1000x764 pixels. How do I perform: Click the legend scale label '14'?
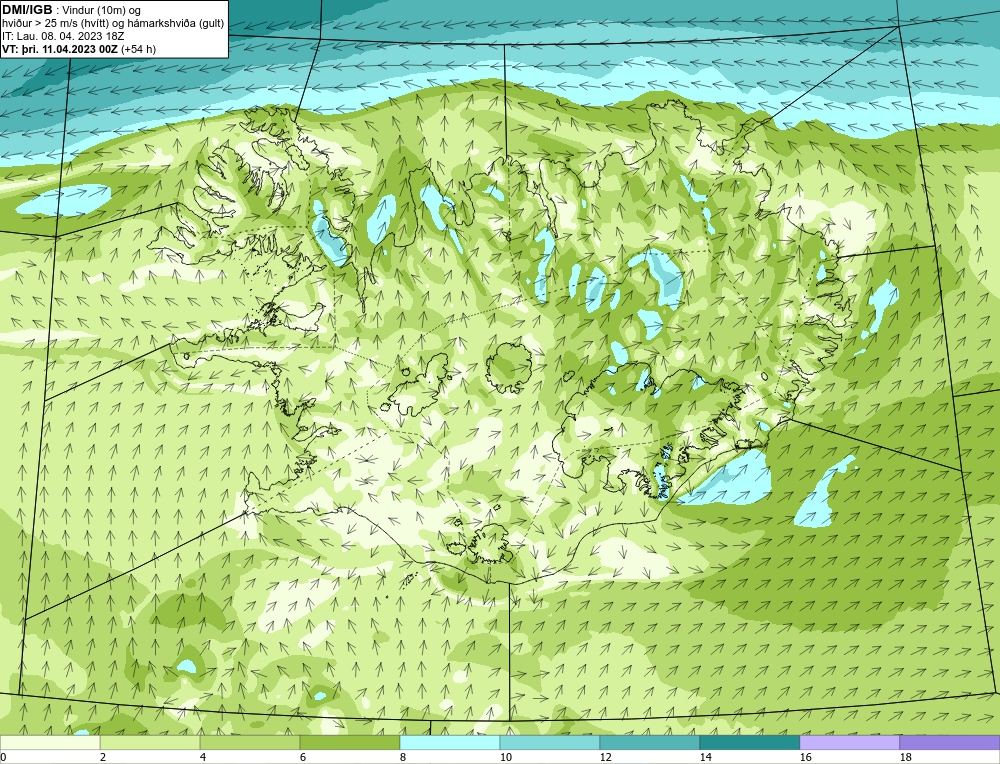point(705,757)
